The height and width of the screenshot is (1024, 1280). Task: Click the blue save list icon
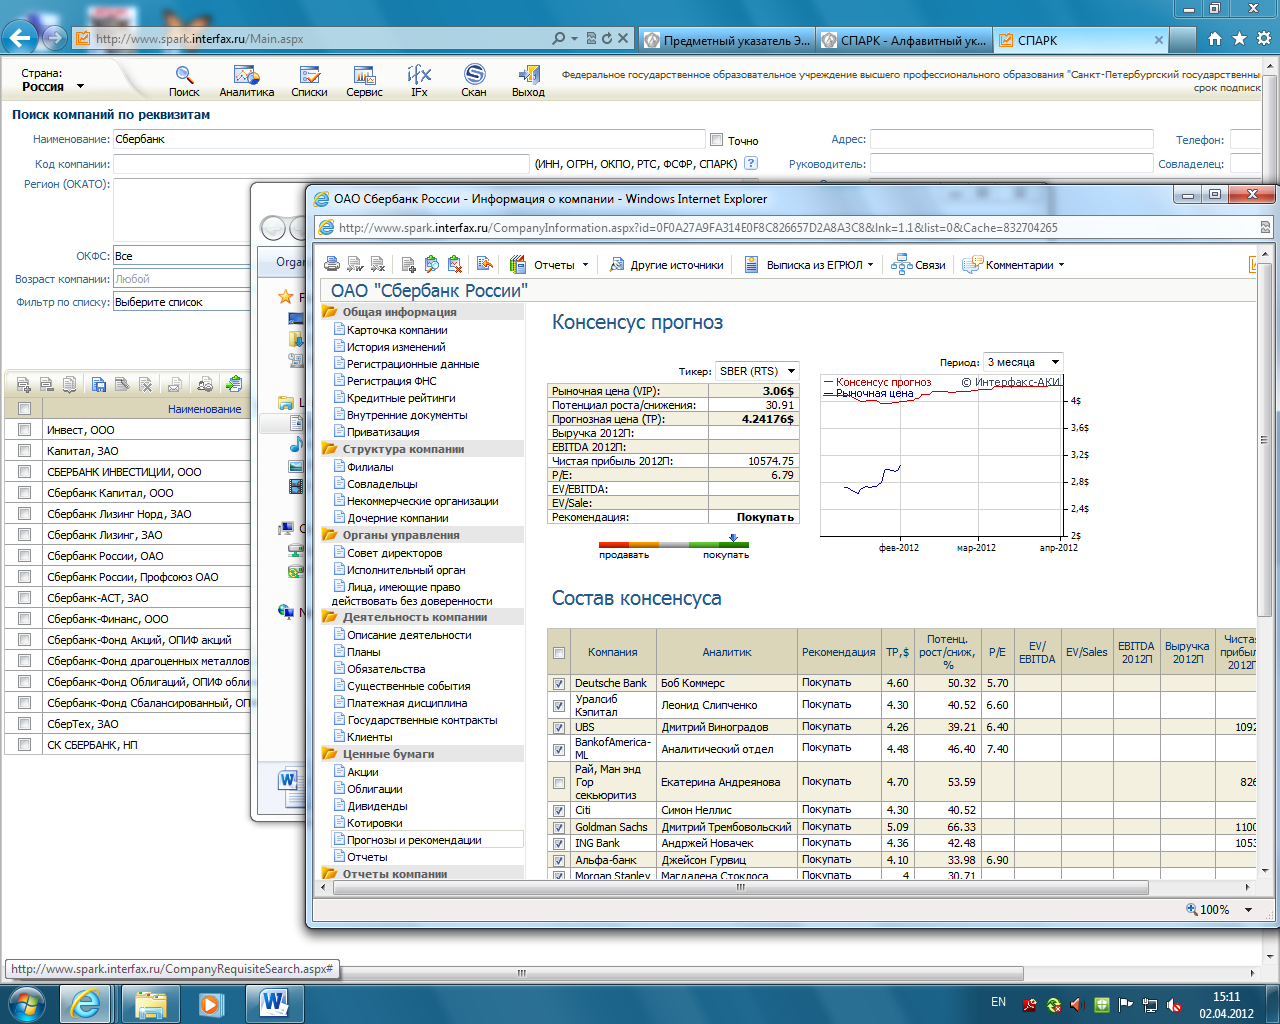pos(98,384)
